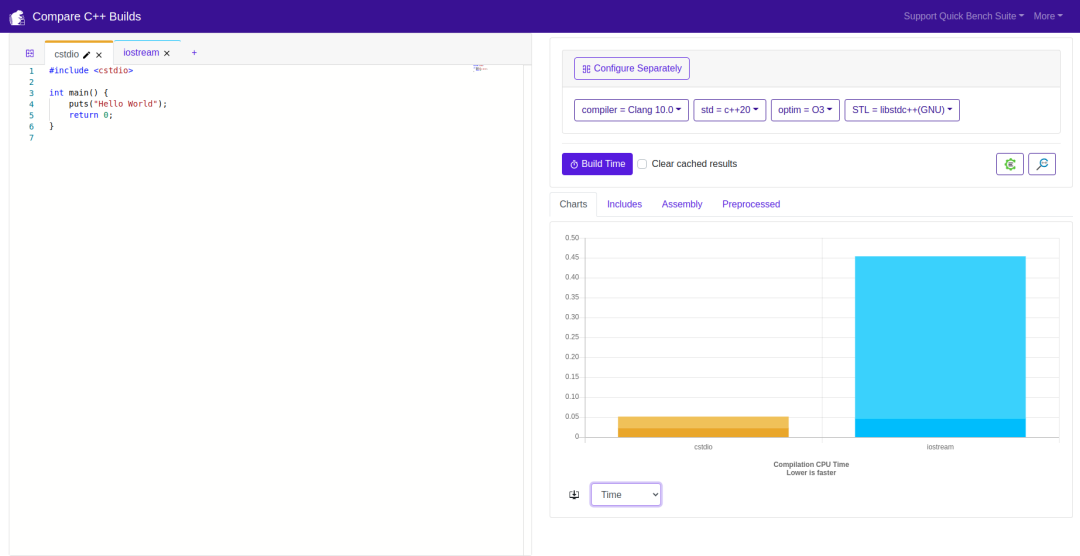Close the iostream tab
This screenshot has height=556, width=1080.
coord(167,53)
